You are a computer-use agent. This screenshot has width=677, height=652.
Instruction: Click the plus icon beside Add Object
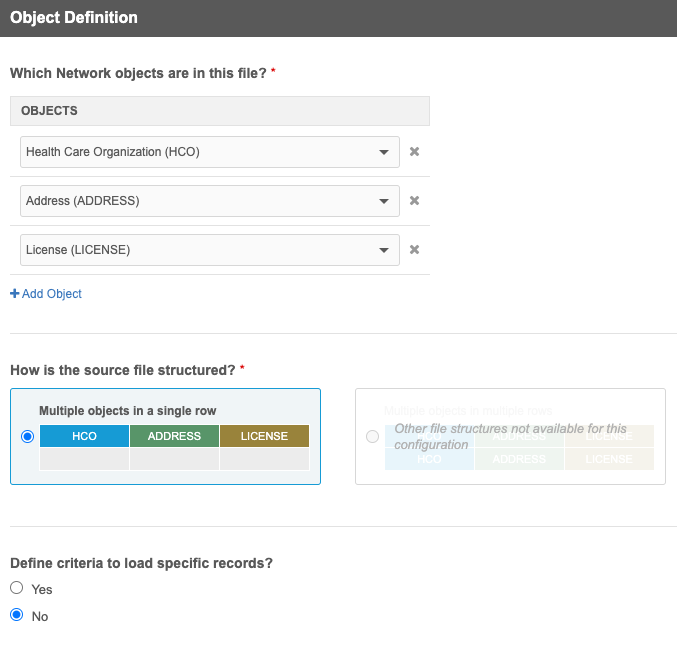pyautogui.click(x=14, y=294)
